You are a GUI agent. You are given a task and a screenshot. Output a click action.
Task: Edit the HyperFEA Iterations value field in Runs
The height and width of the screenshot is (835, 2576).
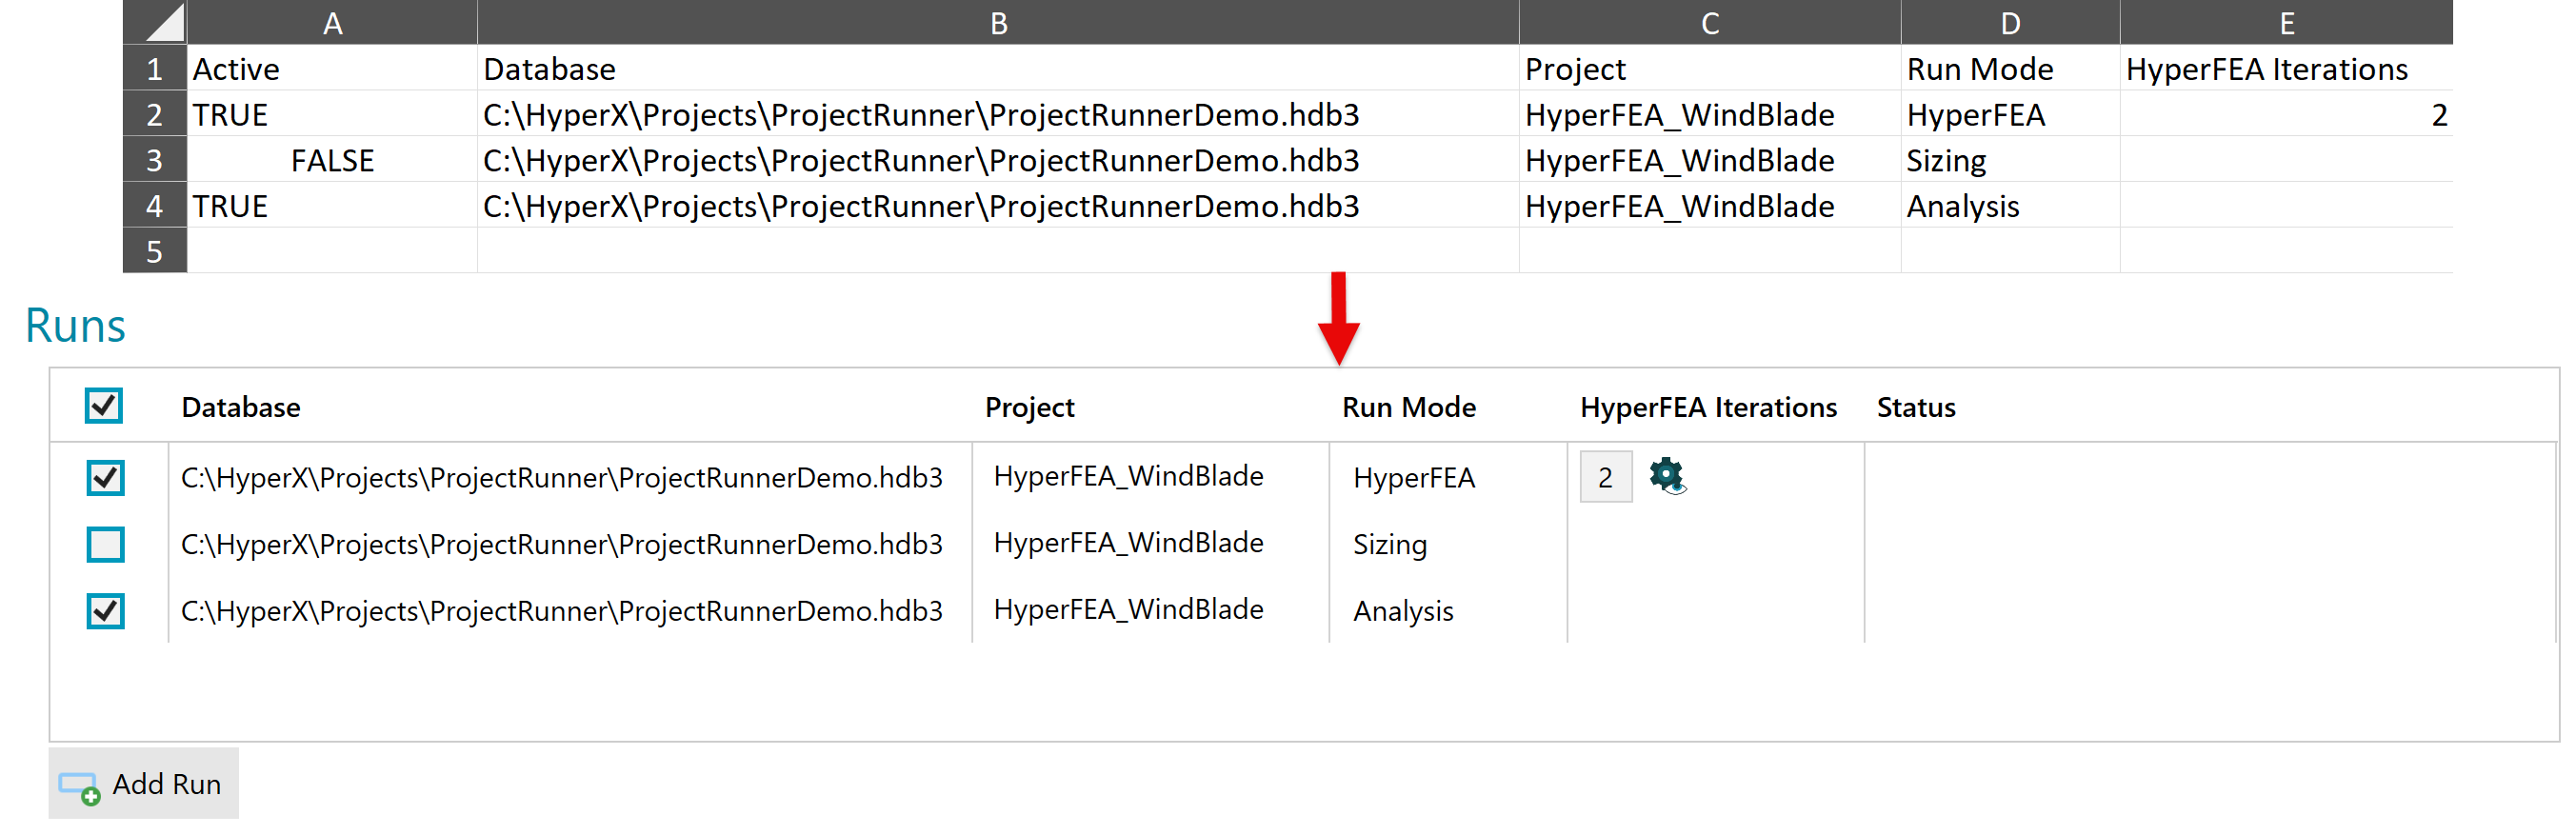tap(1606, 477)
